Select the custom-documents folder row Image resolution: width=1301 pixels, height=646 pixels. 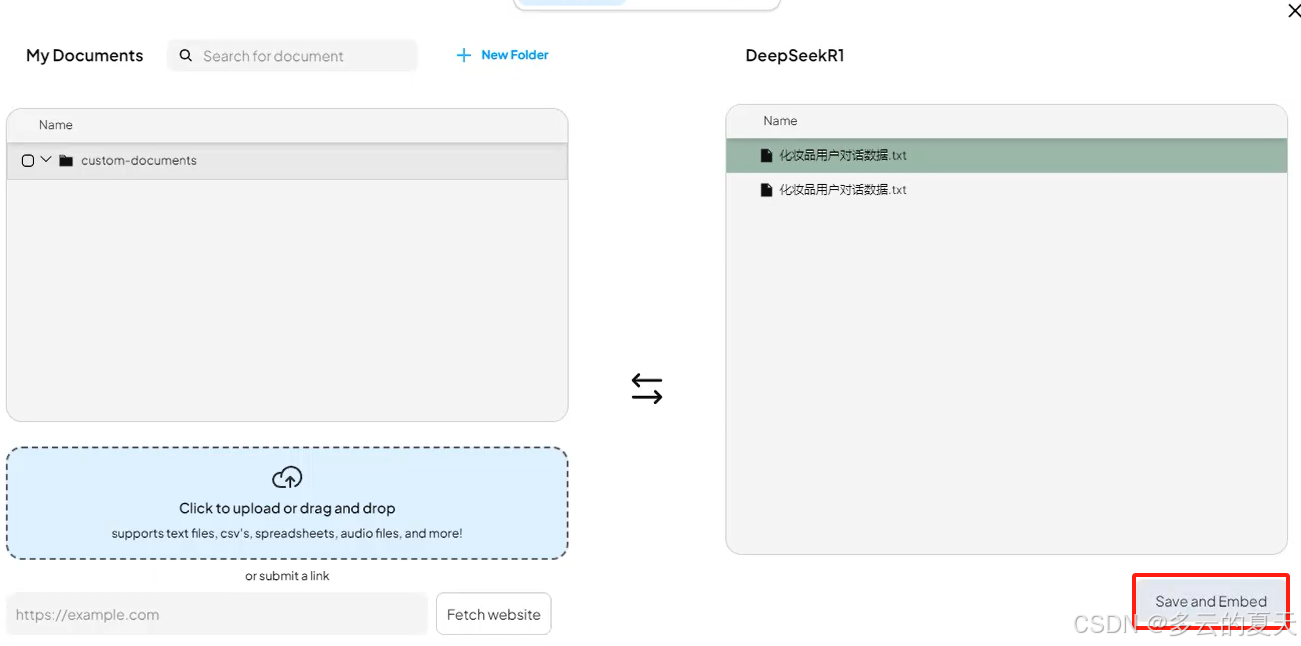[x=287, y=161]
